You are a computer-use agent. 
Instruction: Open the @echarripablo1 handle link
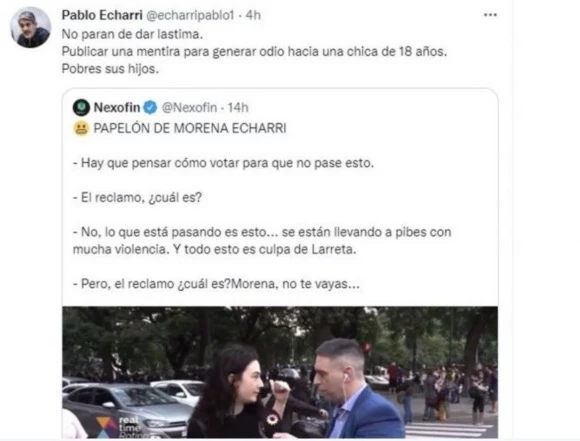tap(190, 15)
